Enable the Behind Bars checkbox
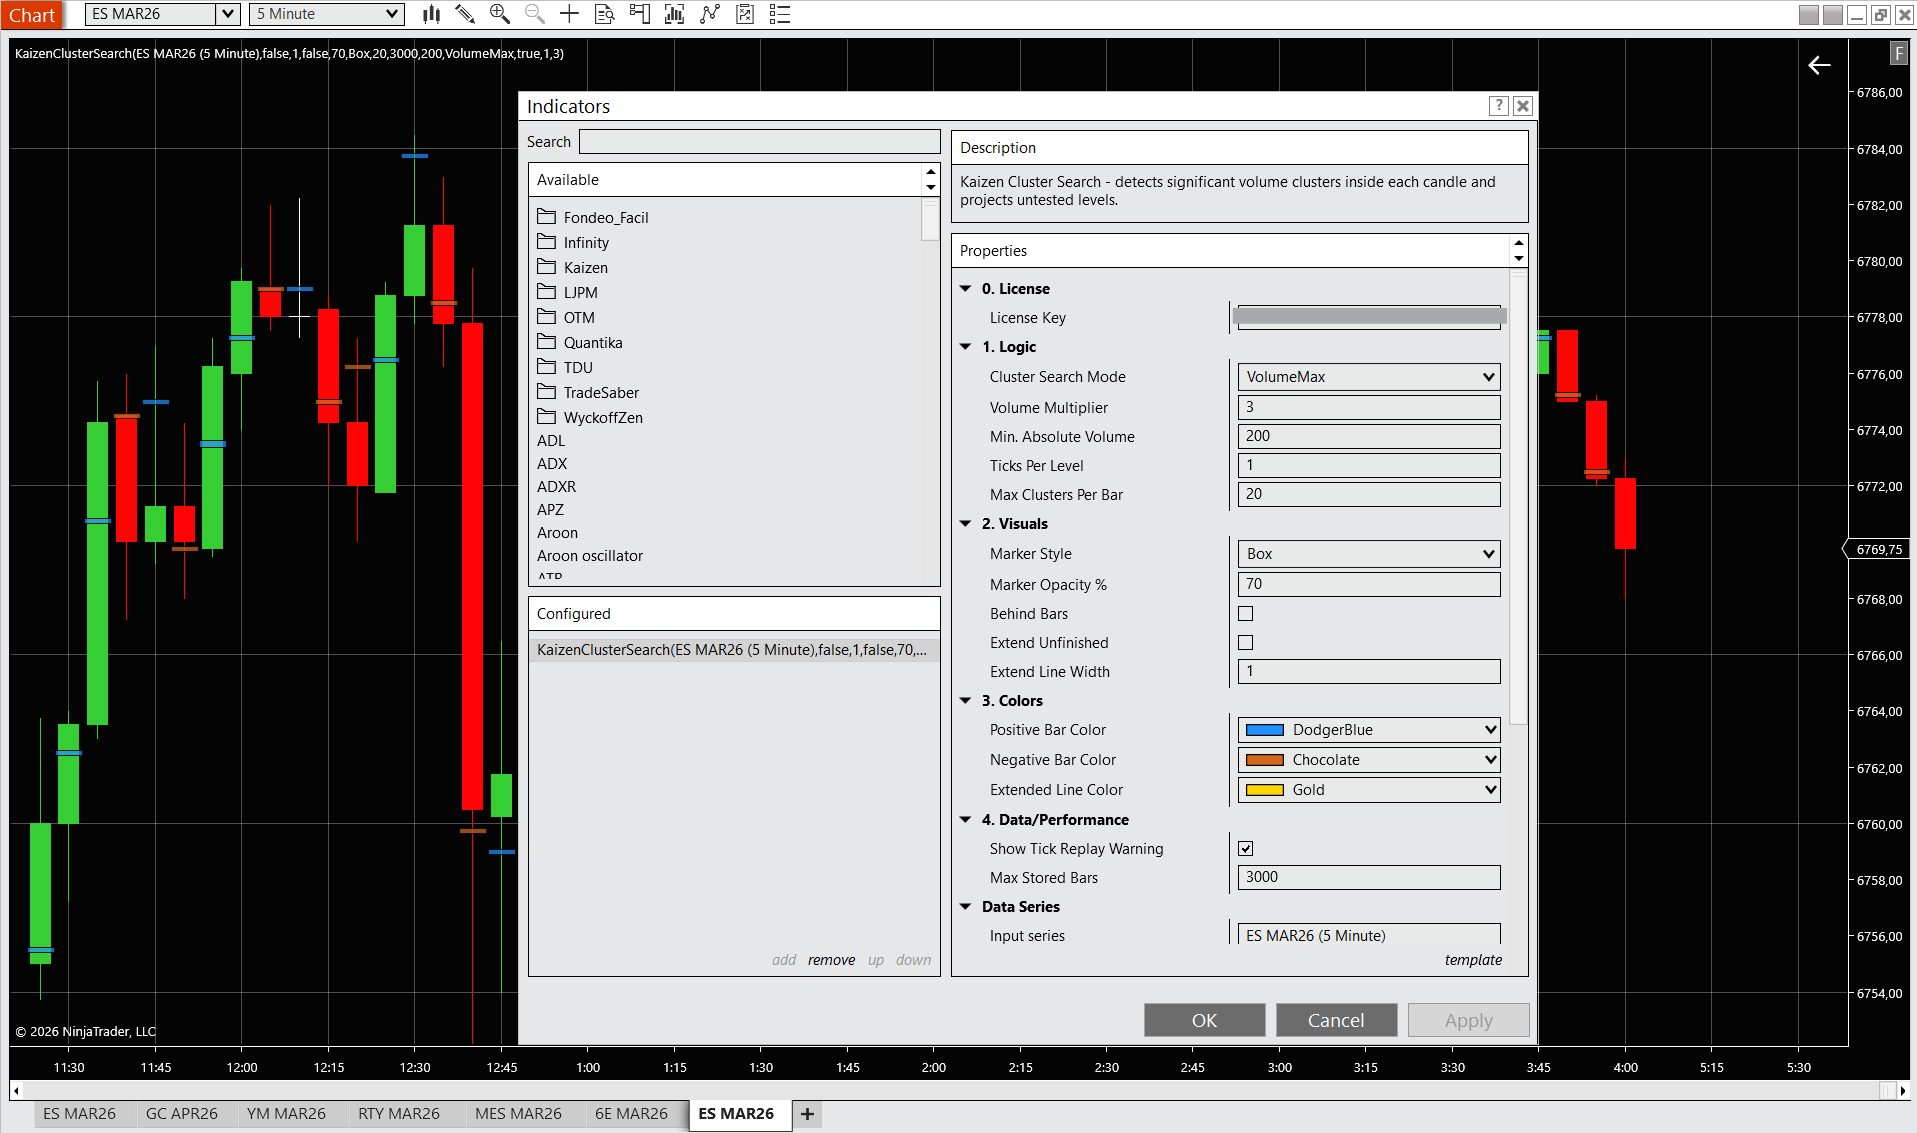Viewport: 1917px width, 1133px height. 1245,614
